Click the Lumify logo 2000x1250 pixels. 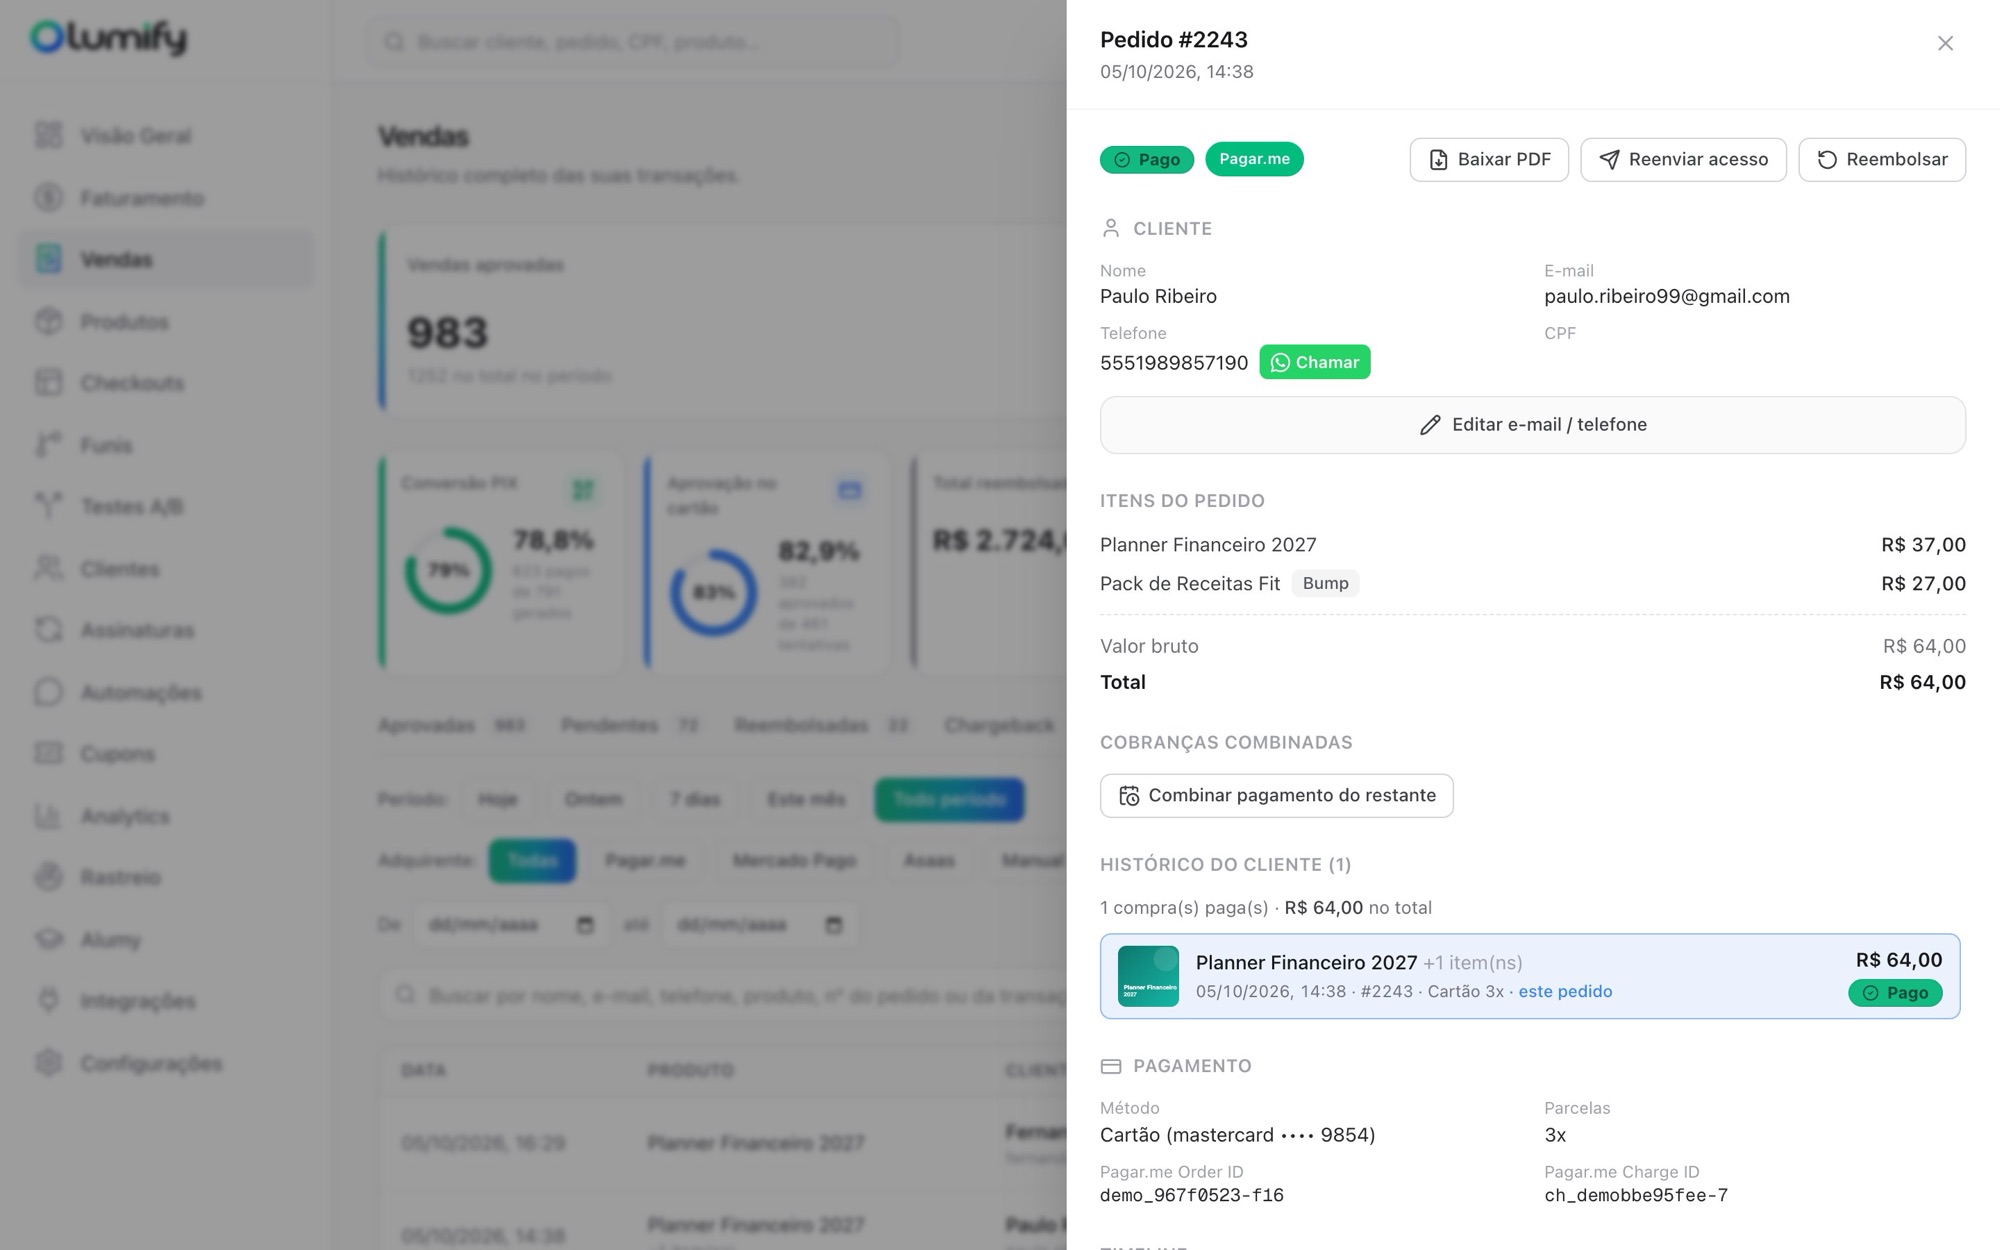(108, 38)
